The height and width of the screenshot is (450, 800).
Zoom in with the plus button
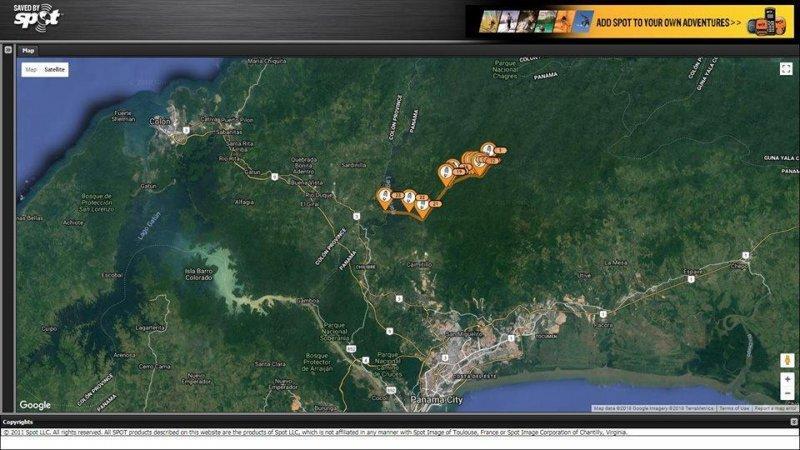tap(786, 379)
